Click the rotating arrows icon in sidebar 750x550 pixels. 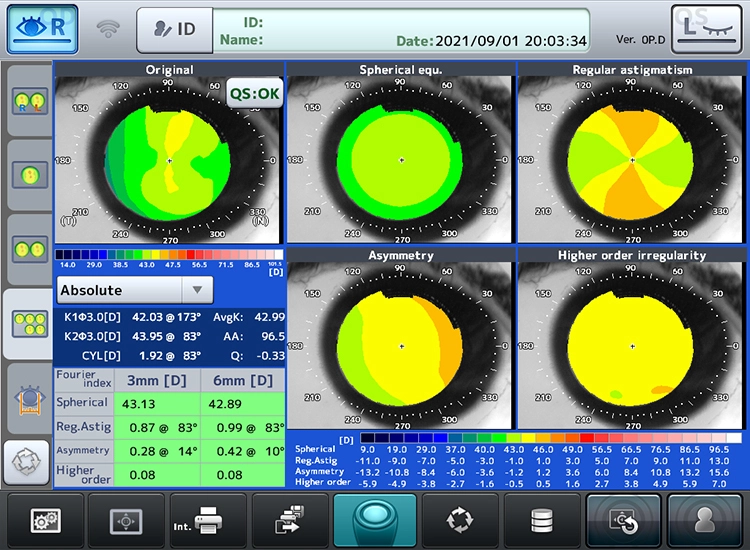point(26,463)
